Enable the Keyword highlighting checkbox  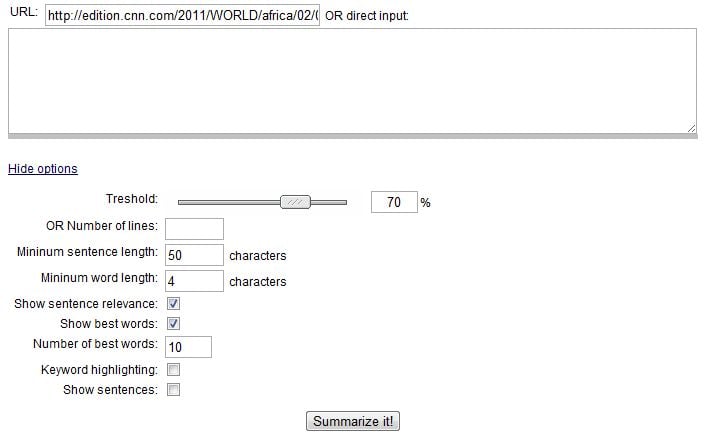point(173,370)
